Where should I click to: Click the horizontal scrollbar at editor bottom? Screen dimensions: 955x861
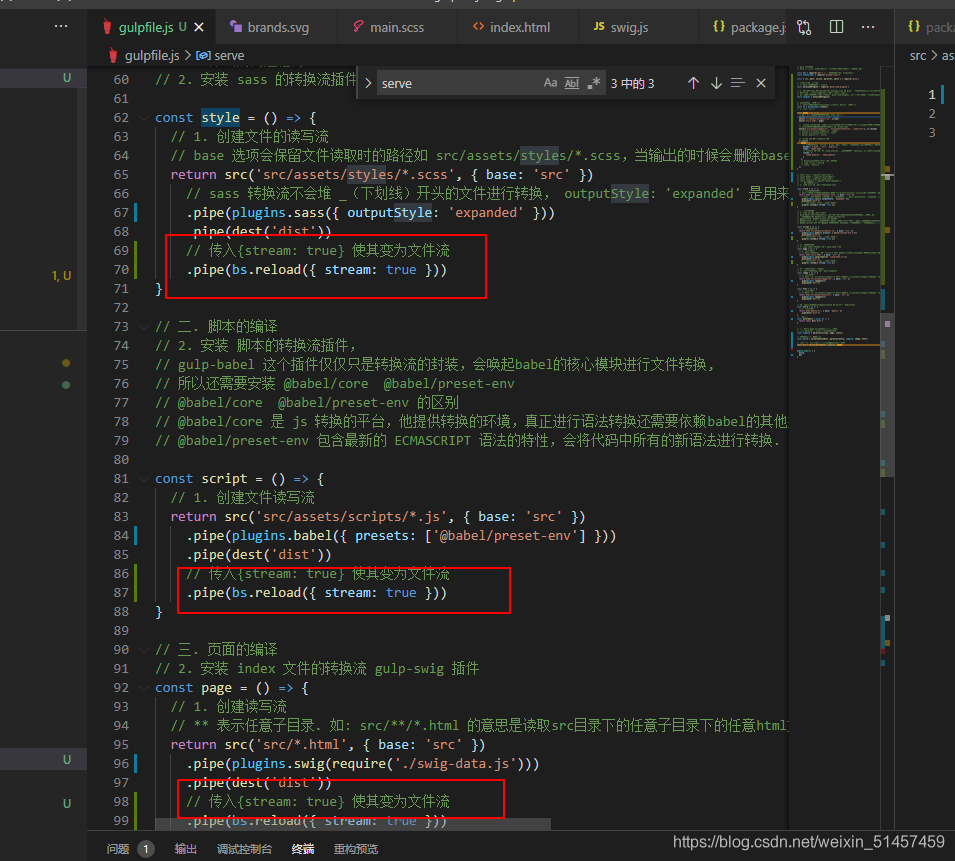click(x=353, y=823)
